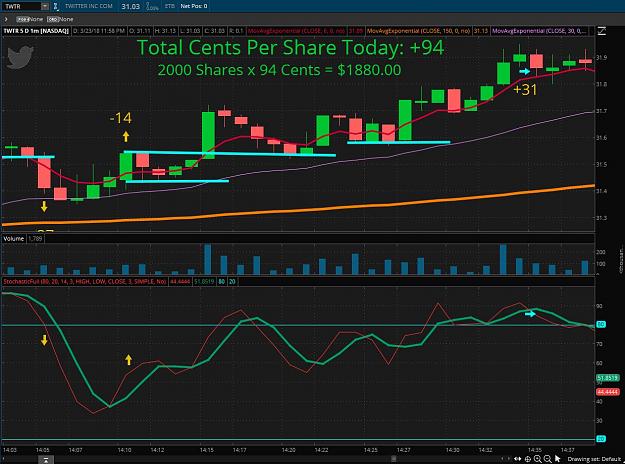Click the collapse-to-bottom icon on the time axis
The image size is (625, 464).
(46, 460)
